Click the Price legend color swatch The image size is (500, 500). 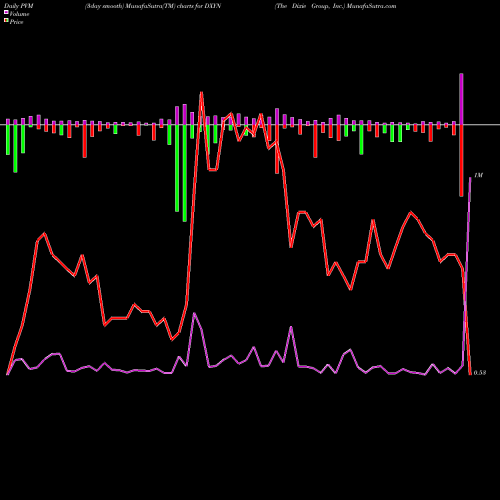(6, 21)
